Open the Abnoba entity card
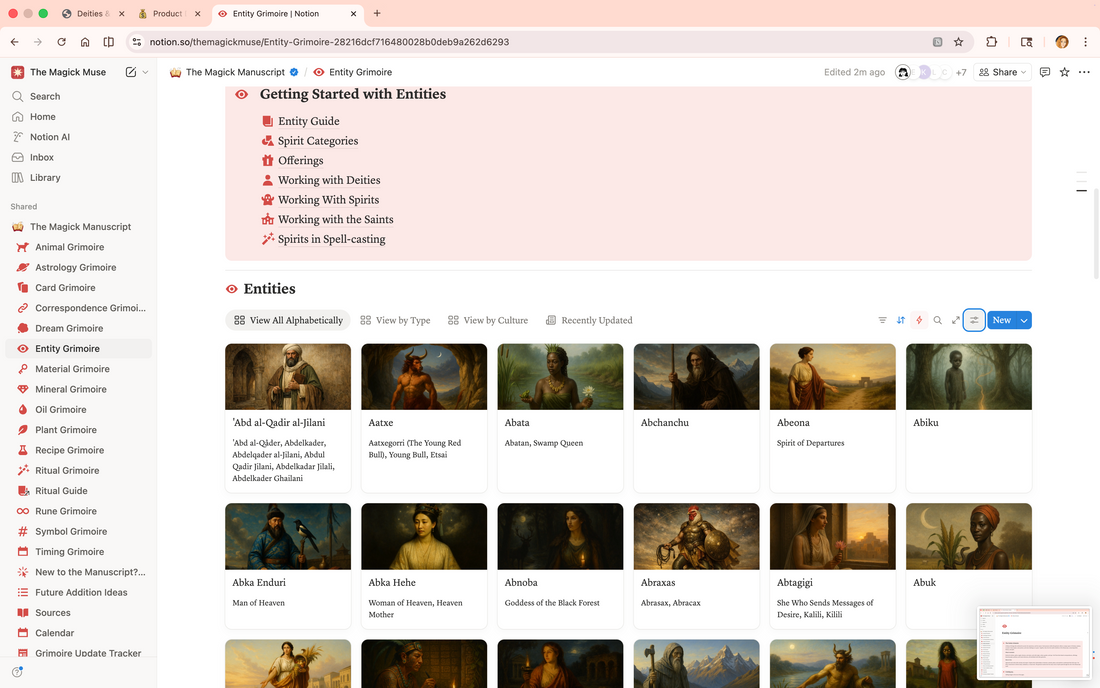This screenshot has height=688, width=1100. pyautogui.click(x=560, y=566)
